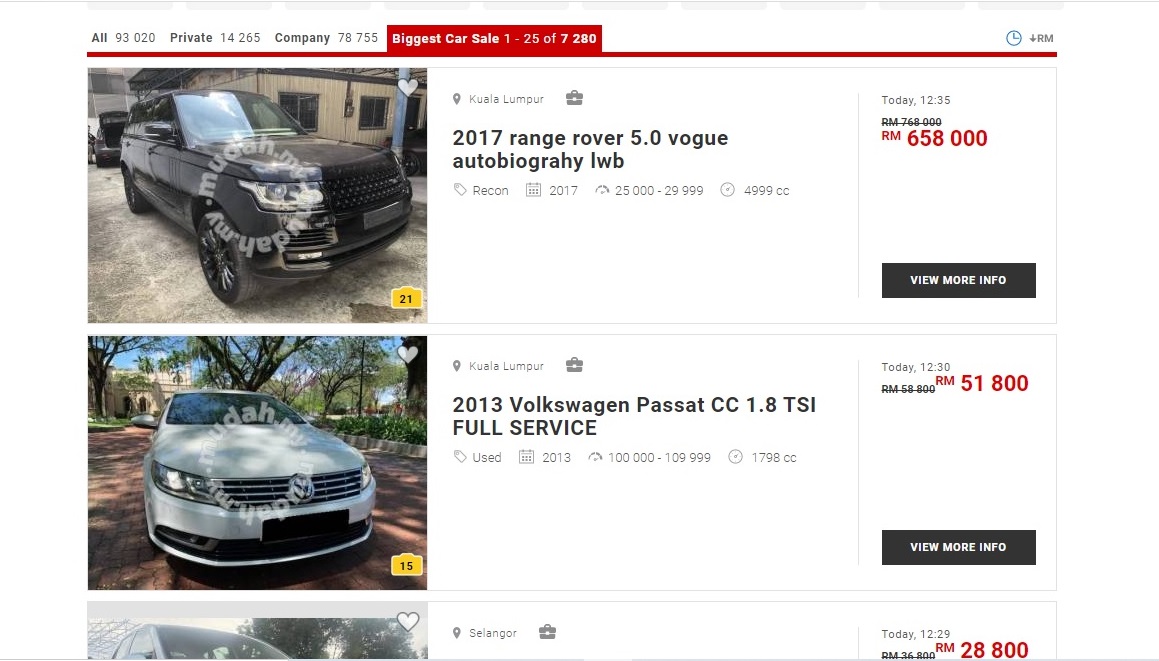Click the 15 photos count badge

406,566
